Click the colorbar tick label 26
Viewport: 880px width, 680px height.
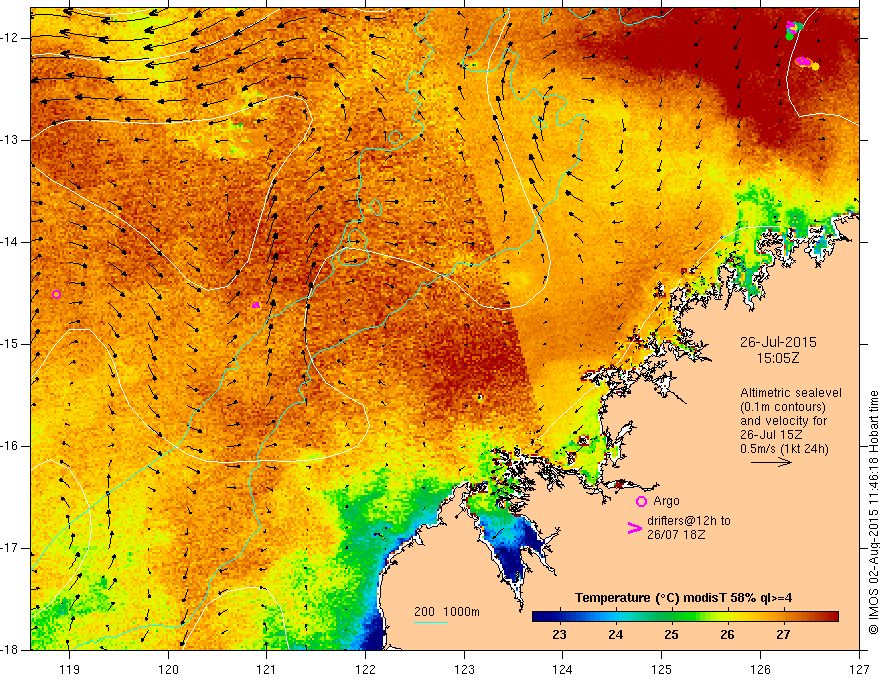click(727, 635)
